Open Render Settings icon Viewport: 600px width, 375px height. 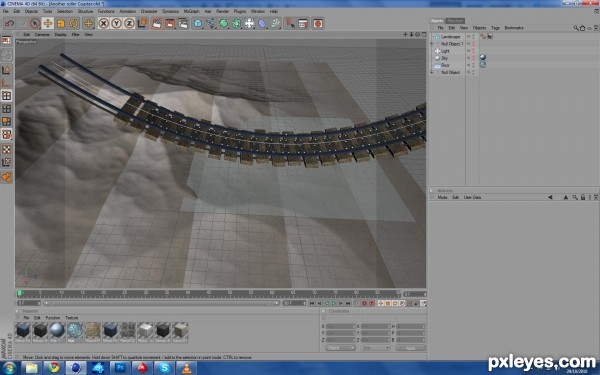[183, 23]
